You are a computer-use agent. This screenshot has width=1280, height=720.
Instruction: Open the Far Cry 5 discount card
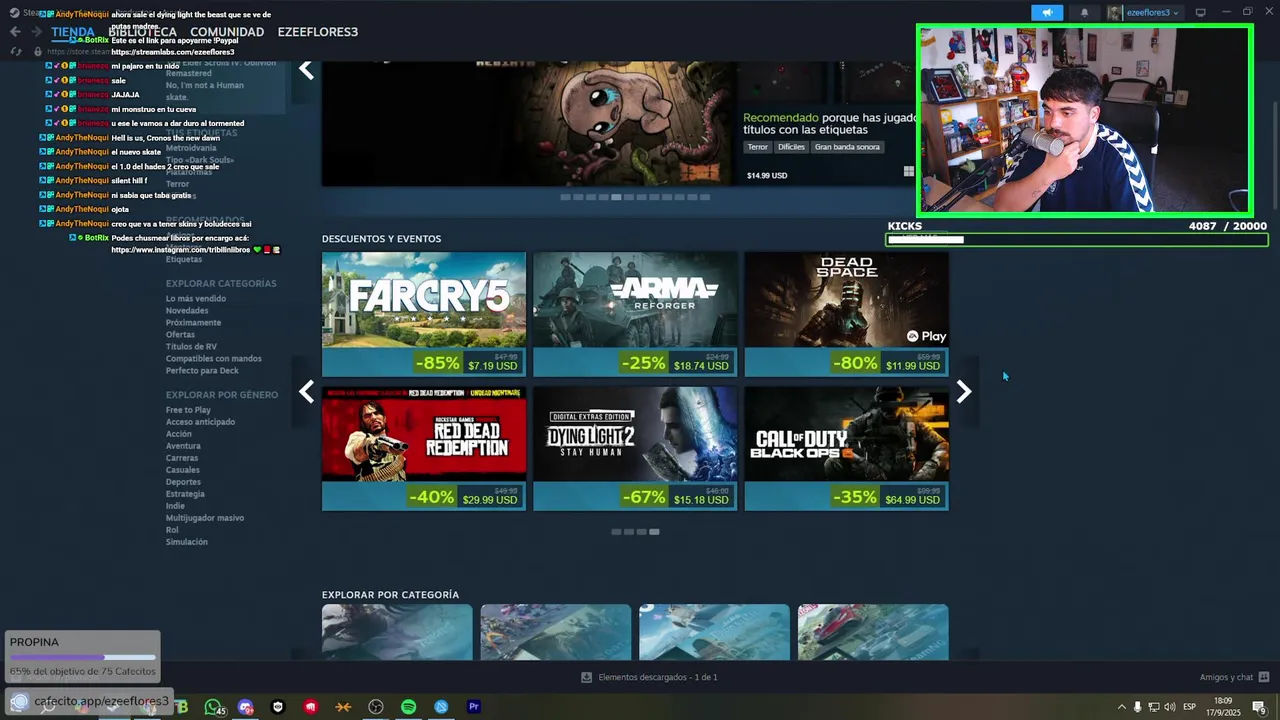pos(424,314)
